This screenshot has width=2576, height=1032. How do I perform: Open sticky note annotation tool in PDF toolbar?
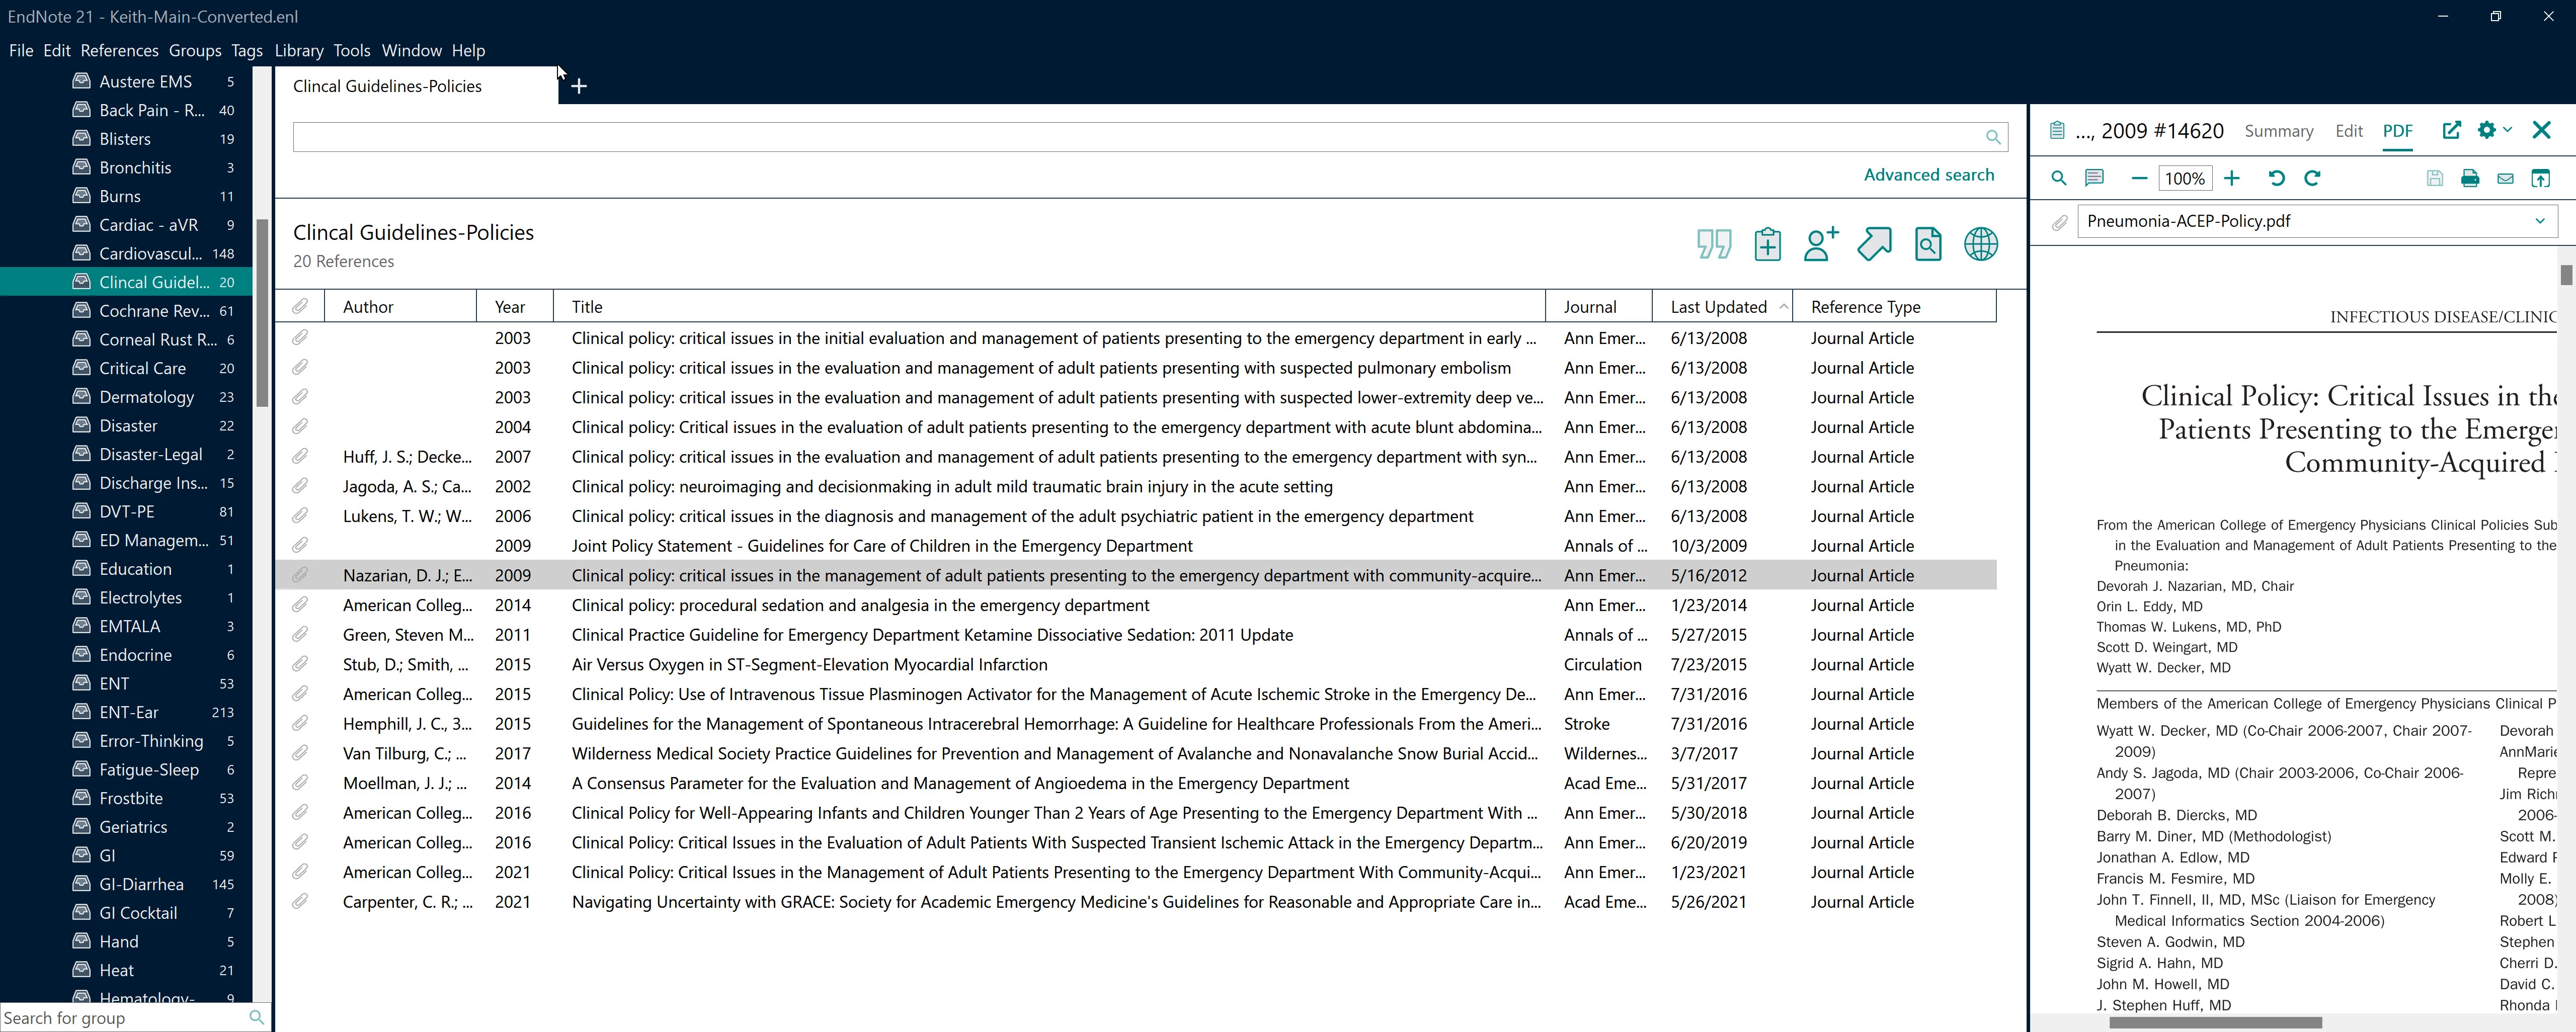[x=2094, y=178]
